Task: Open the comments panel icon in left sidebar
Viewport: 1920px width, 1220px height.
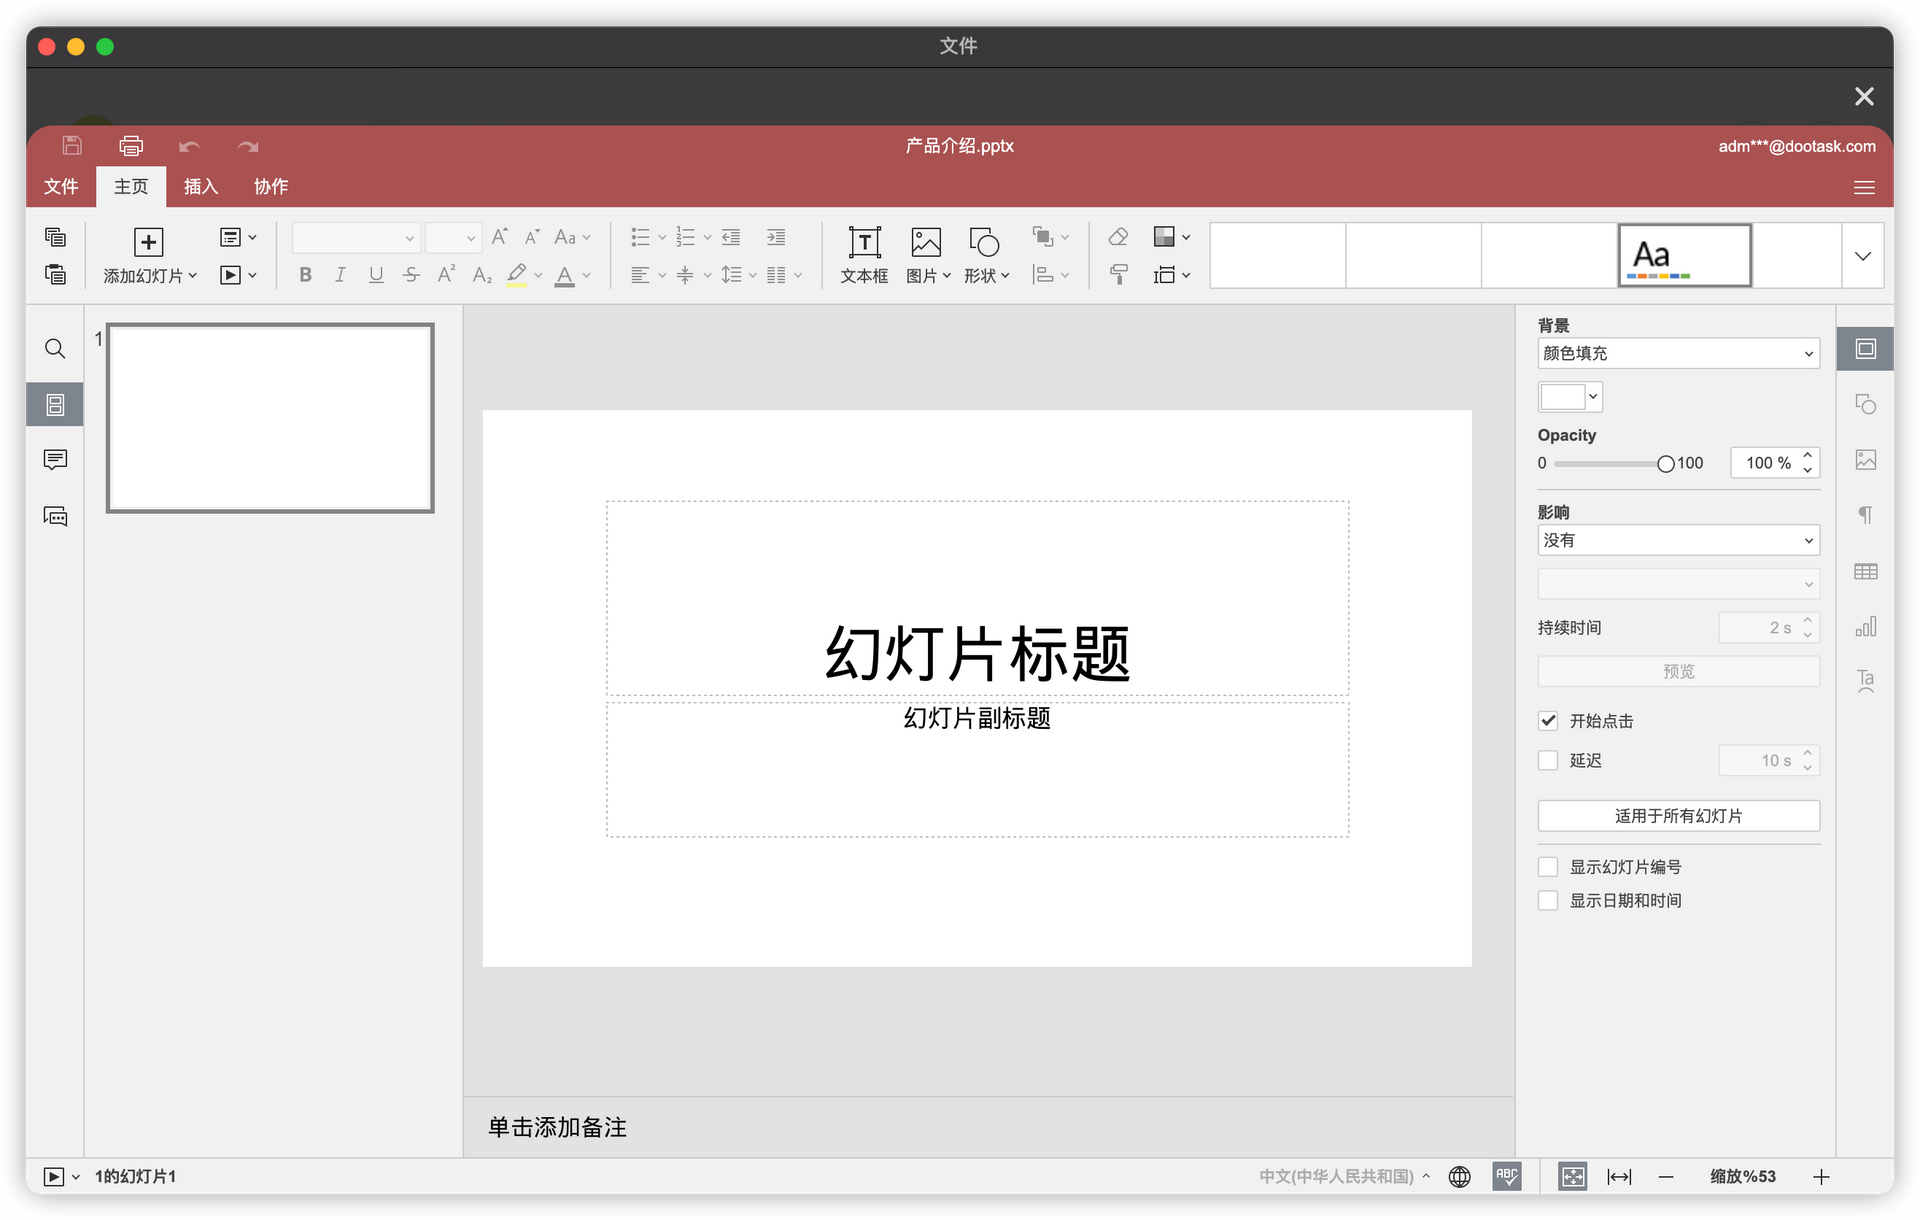Action: (55, 460)
